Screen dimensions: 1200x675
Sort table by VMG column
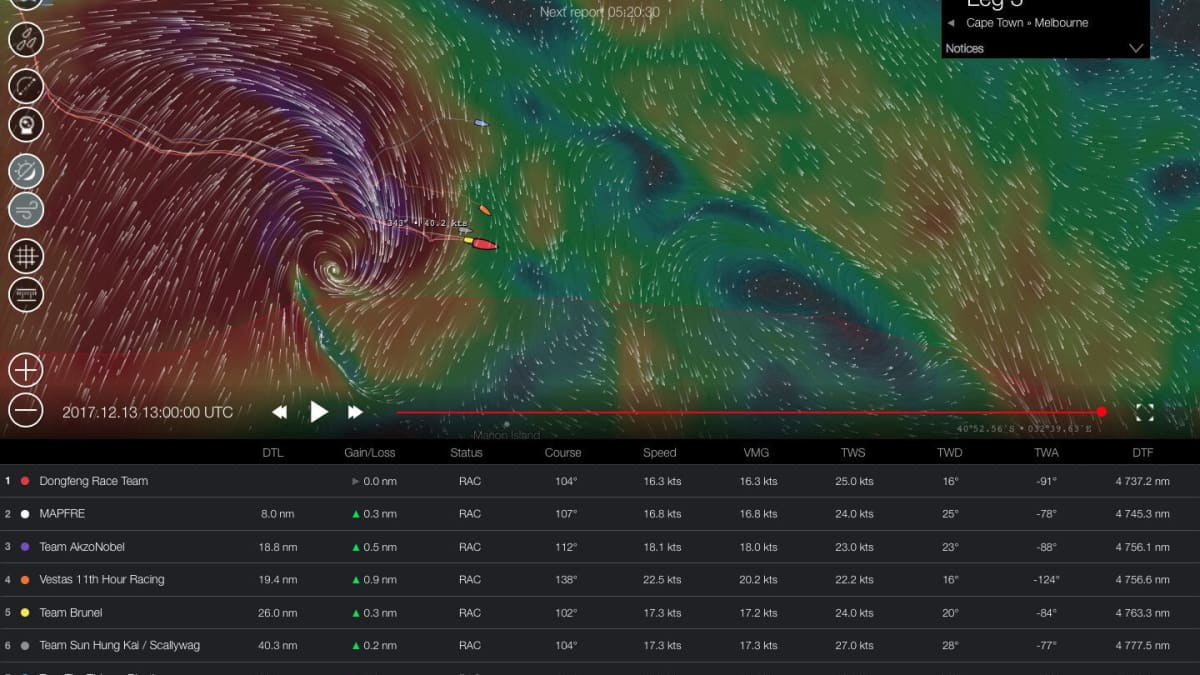(757, 453)
